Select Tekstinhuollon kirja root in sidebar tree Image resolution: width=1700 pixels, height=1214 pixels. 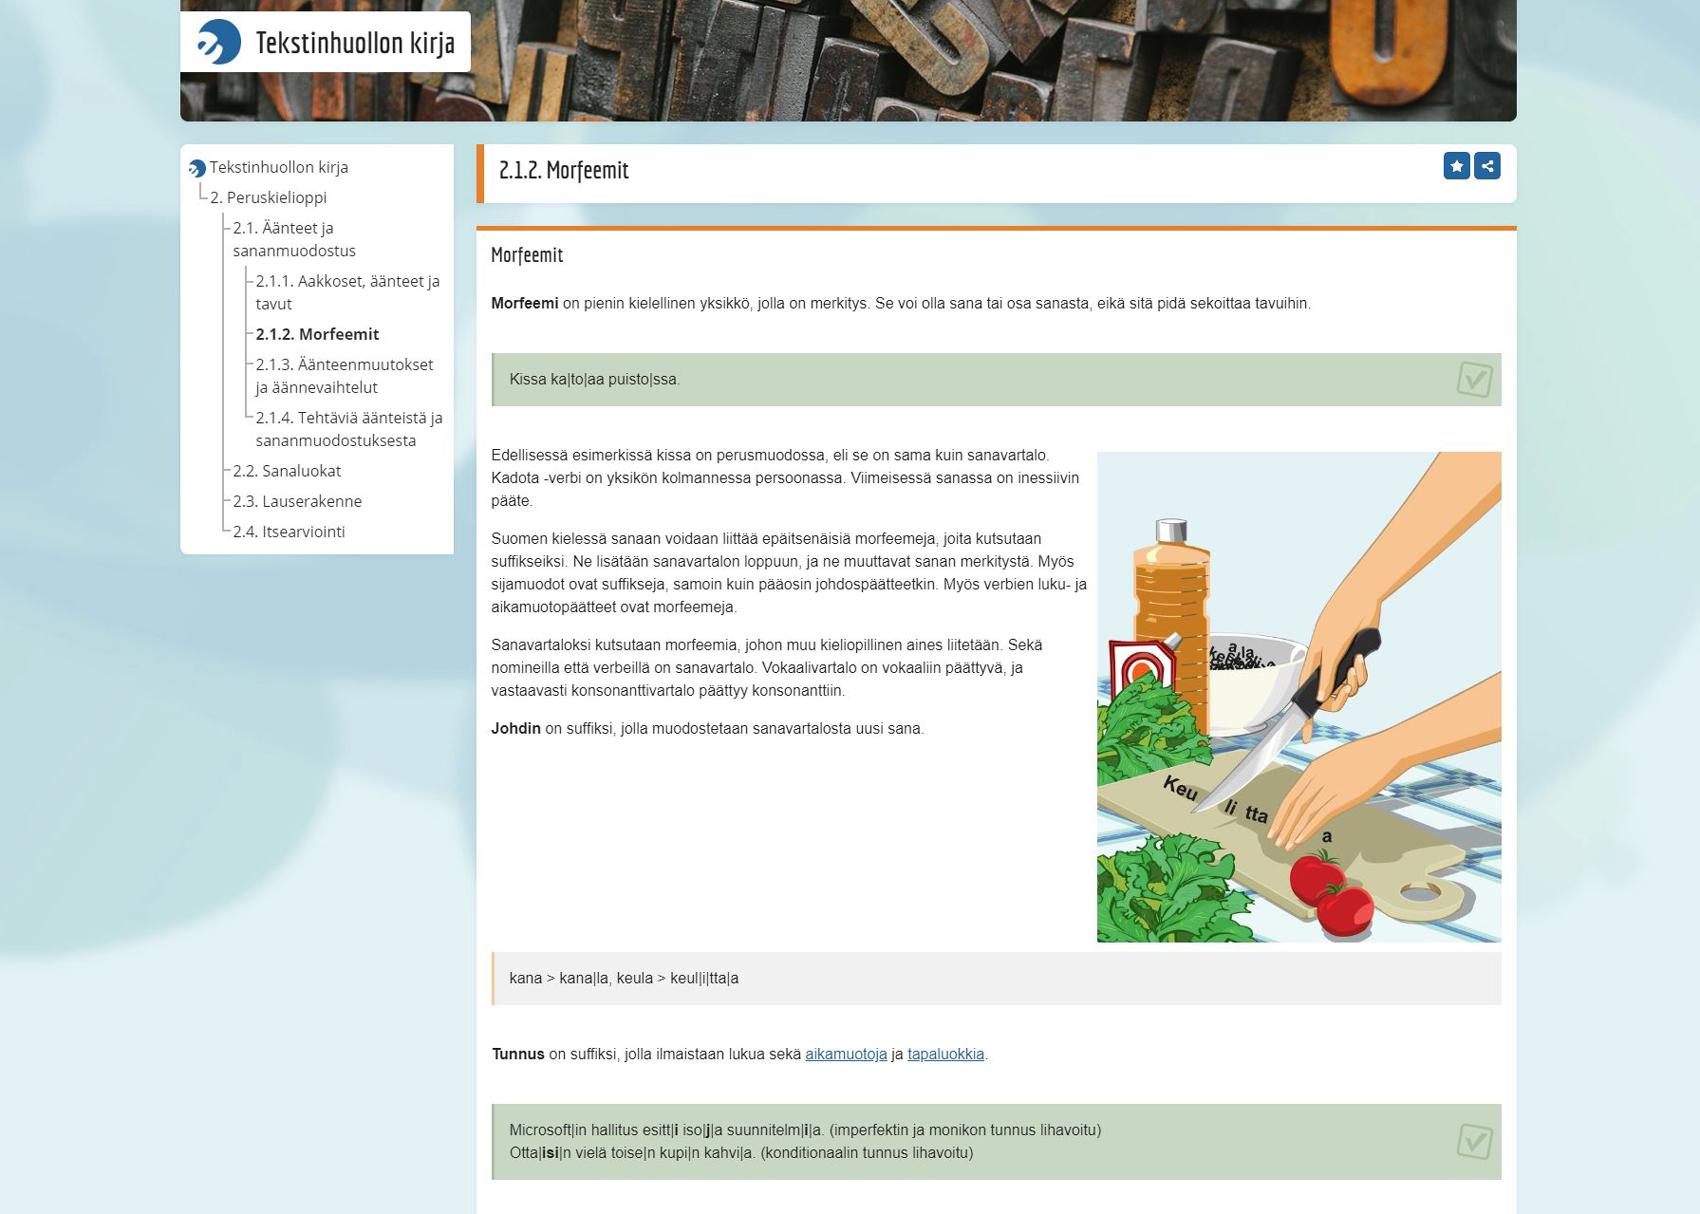point(279,168)
